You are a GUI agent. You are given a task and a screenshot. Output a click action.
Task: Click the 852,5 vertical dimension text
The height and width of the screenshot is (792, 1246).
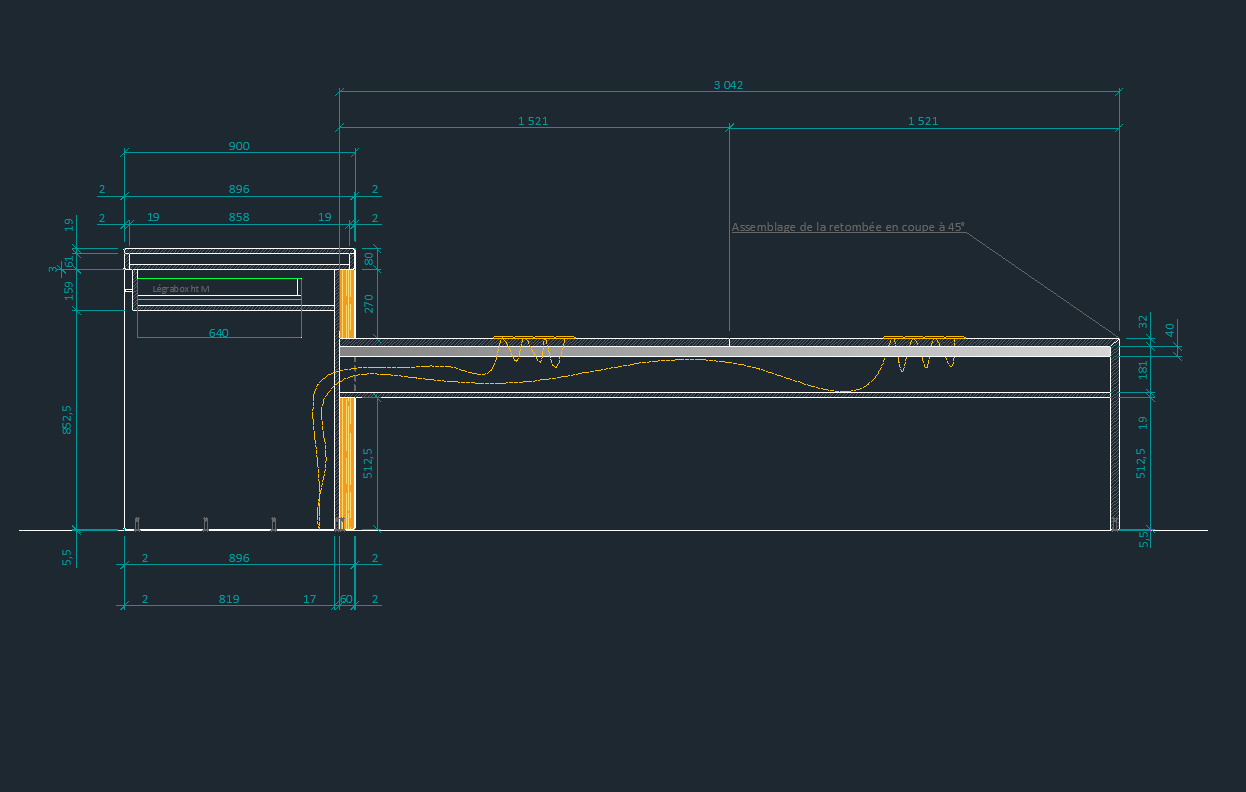67,419
